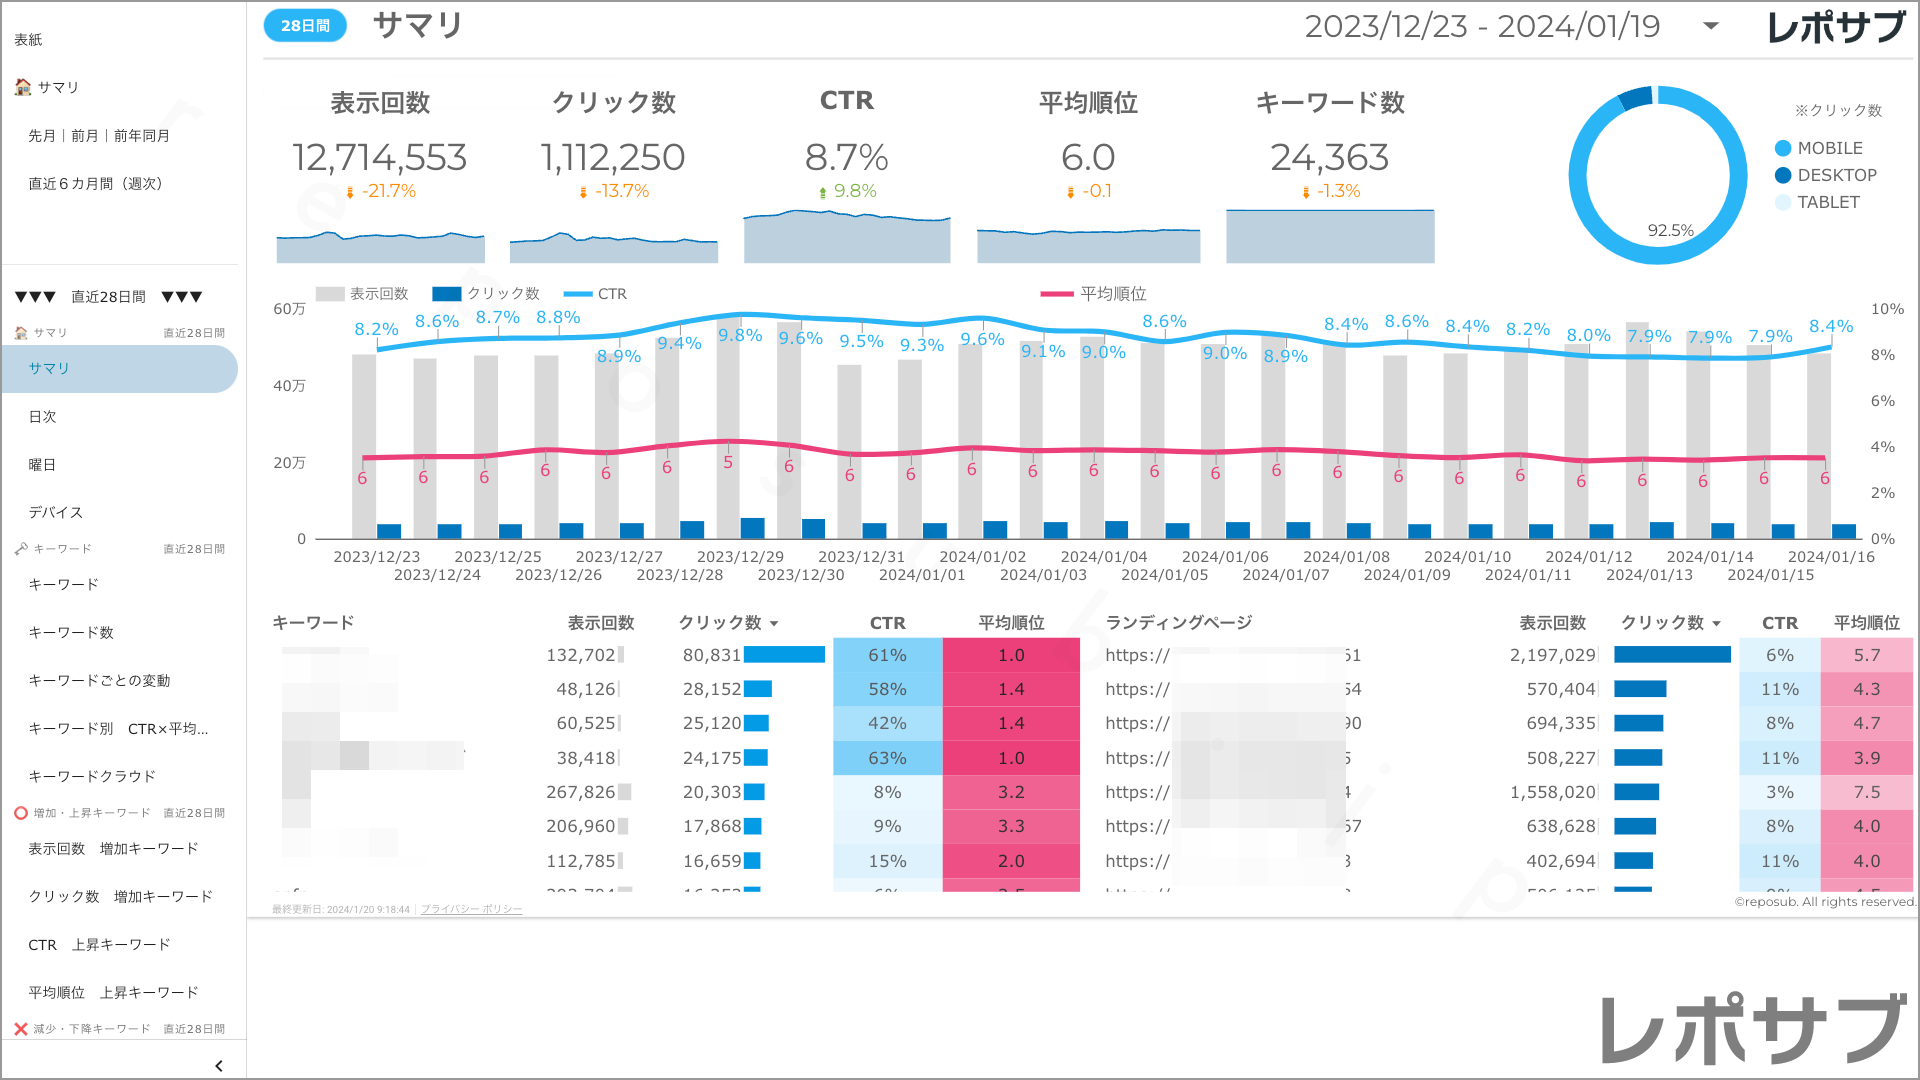
Task: Open the プライバシー ポリシー link
Action: [471, 910]
